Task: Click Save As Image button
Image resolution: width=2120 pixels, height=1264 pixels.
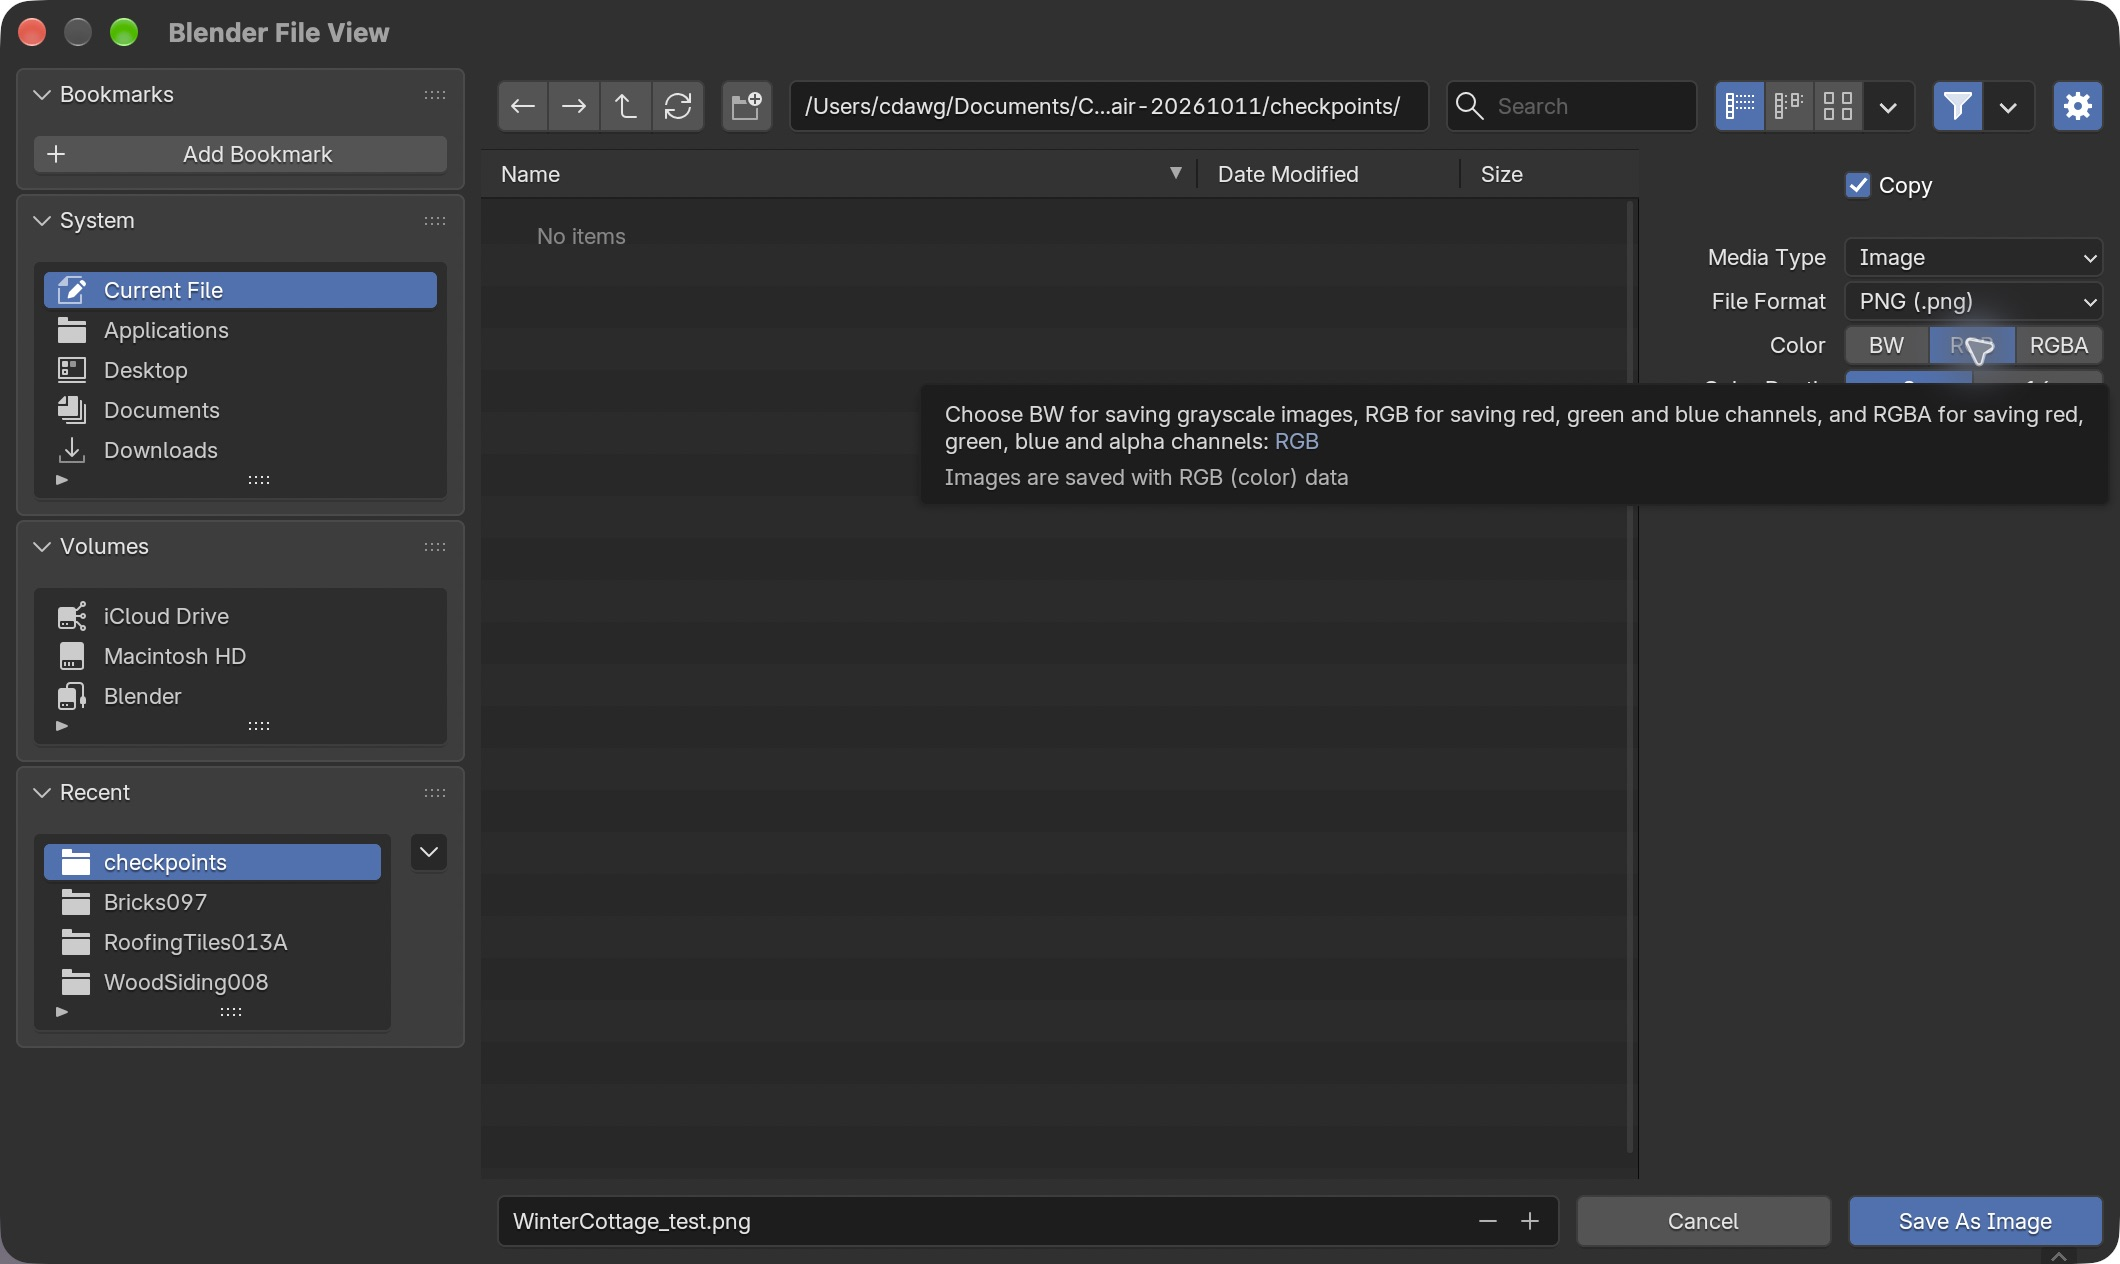Action: 1975,1221
